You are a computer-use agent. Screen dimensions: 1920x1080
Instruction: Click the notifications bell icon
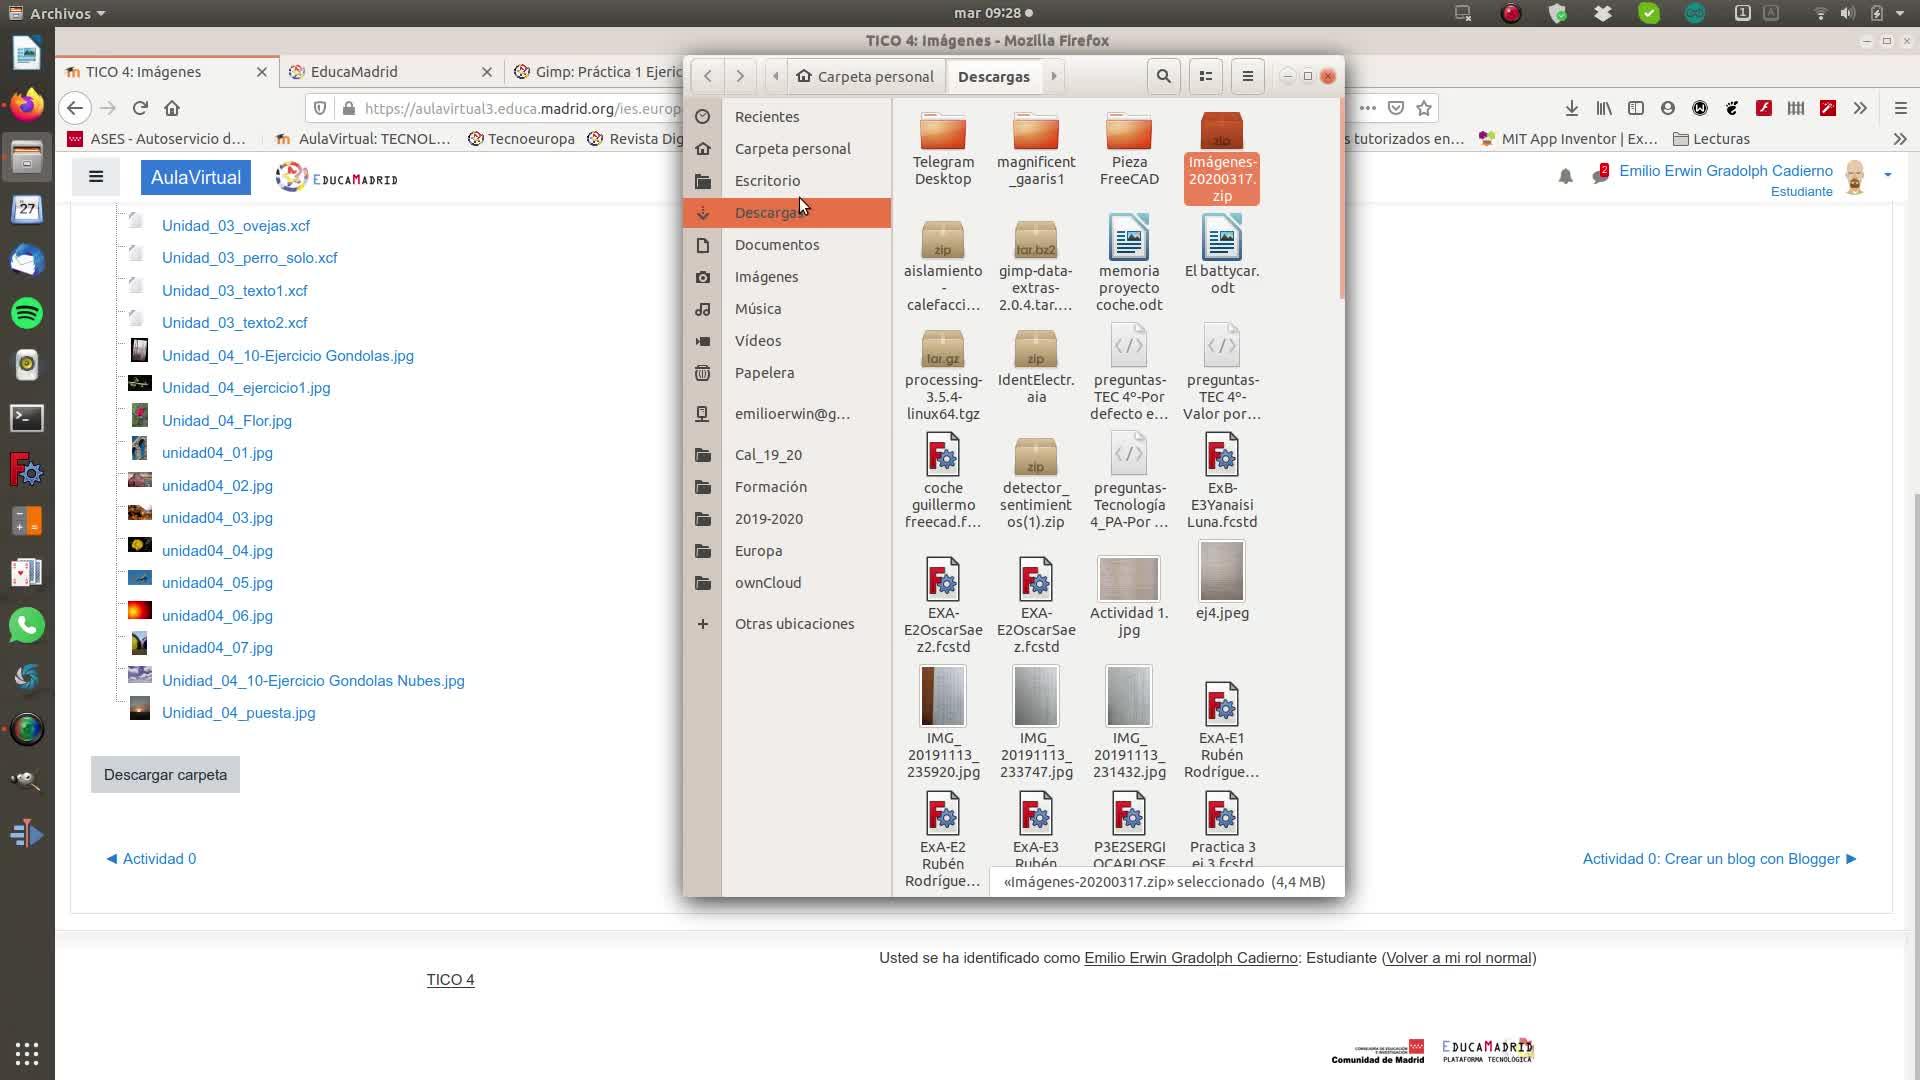click(1565, 177)
